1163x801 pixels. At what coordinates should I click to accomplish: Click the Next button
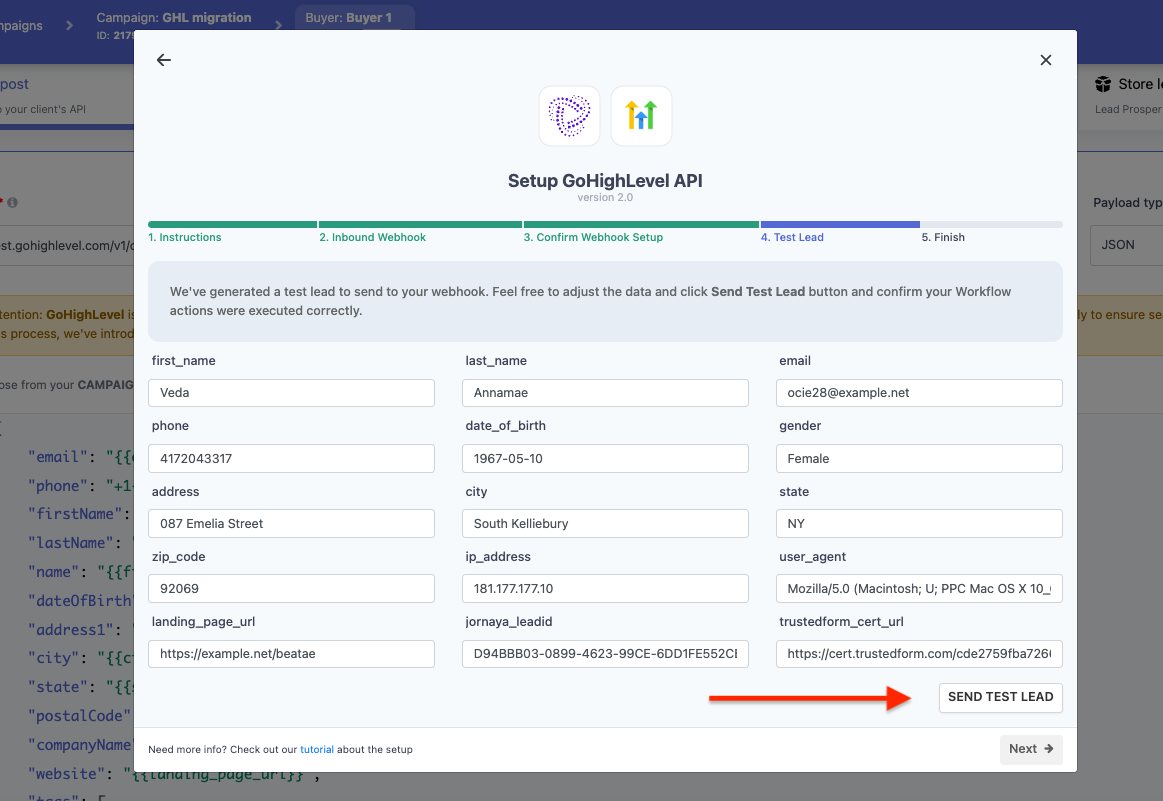coord(1031,749)
